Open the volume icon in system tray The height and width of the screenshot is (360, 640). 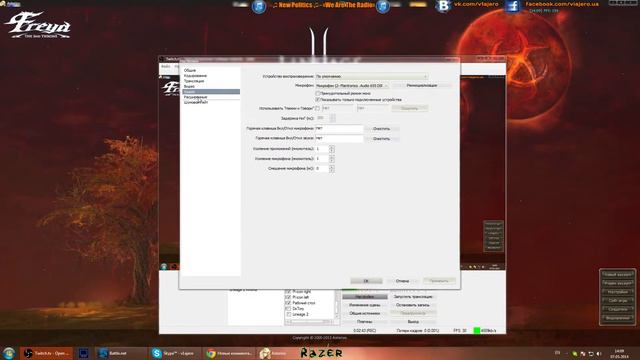(599, 353)
